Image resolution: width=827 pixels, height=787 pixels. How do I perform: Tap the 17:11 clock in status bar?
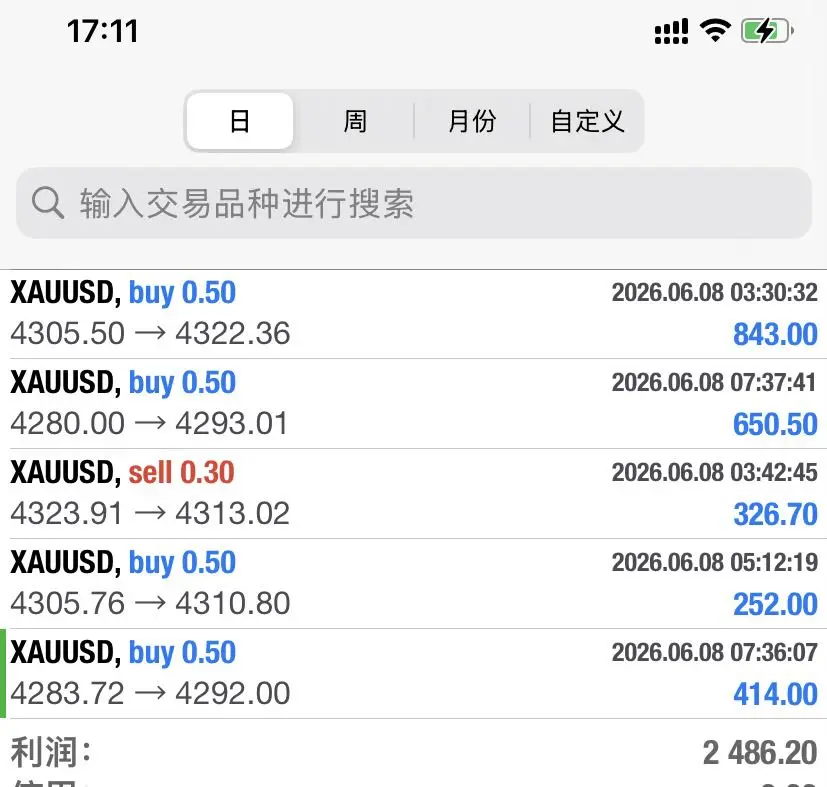point(103,31)
